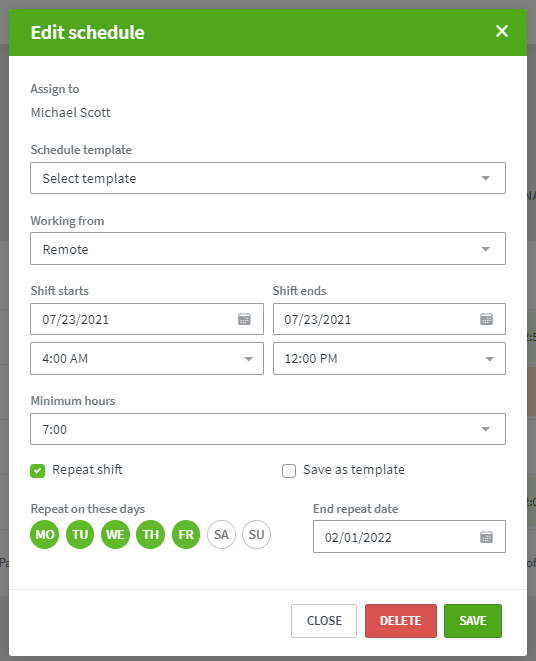The image size is (536, 661).
Task: Open calendar picker for Shift ends date
Action: click(486, 319)
